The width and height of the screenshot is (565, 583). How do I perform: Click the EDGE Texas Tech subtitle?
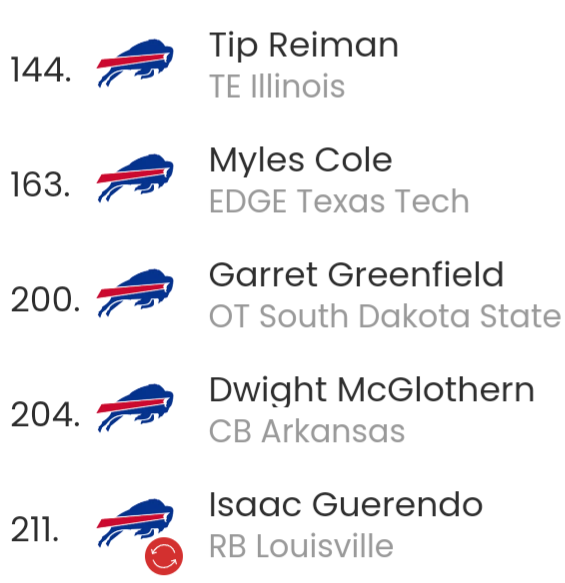tap(339, 201)
